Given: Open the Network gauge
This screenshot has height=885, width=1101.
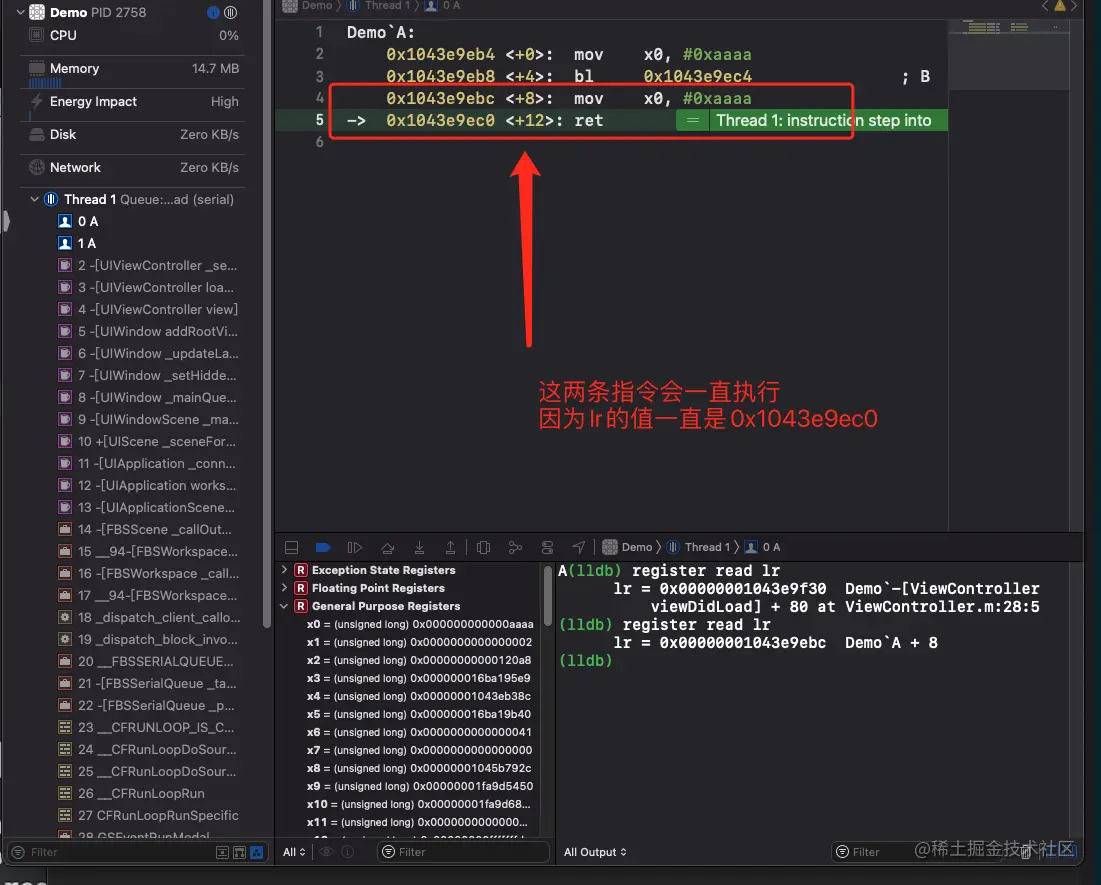Looking at the screenshot, I should 133,167.
